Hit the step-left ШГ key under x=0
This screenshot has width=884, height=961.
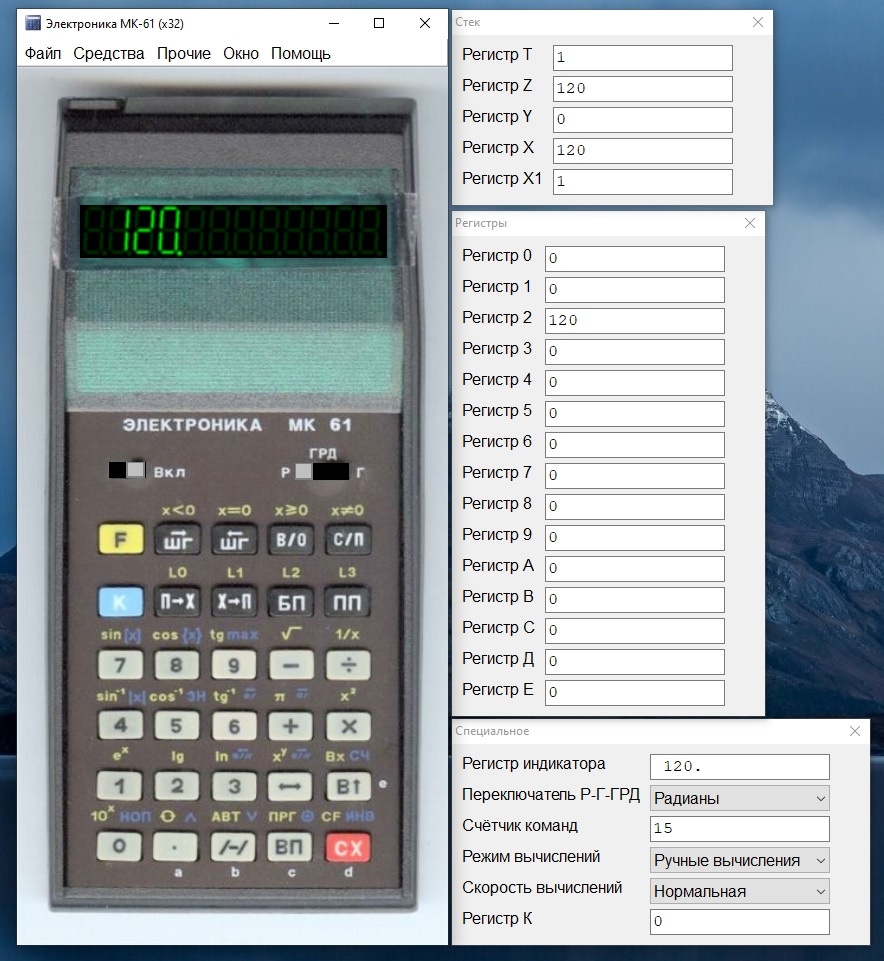point(234,539)
